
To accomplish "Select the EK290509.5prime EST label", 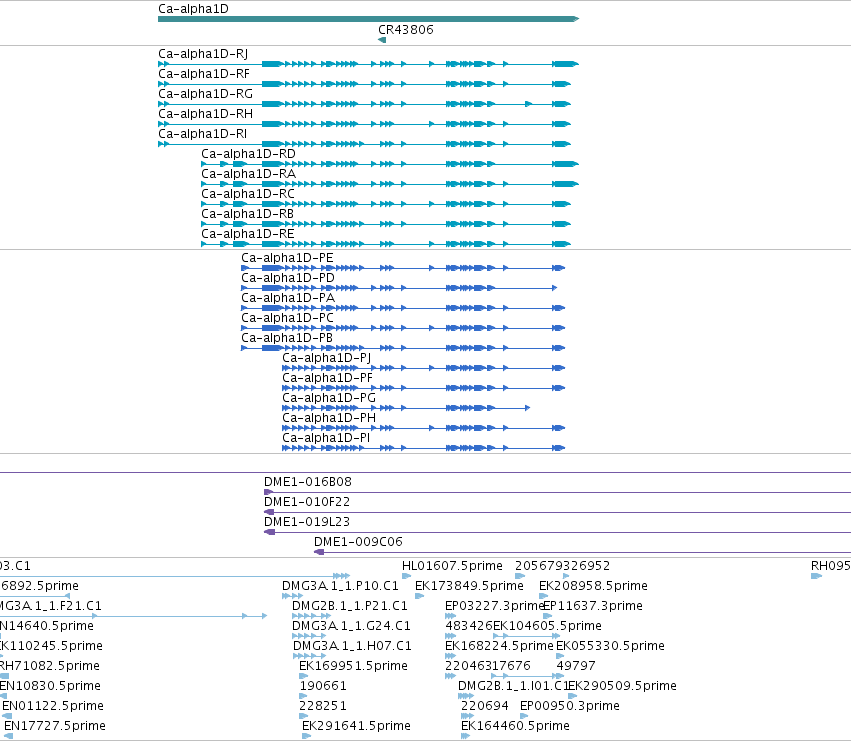I will pos(623,686).
